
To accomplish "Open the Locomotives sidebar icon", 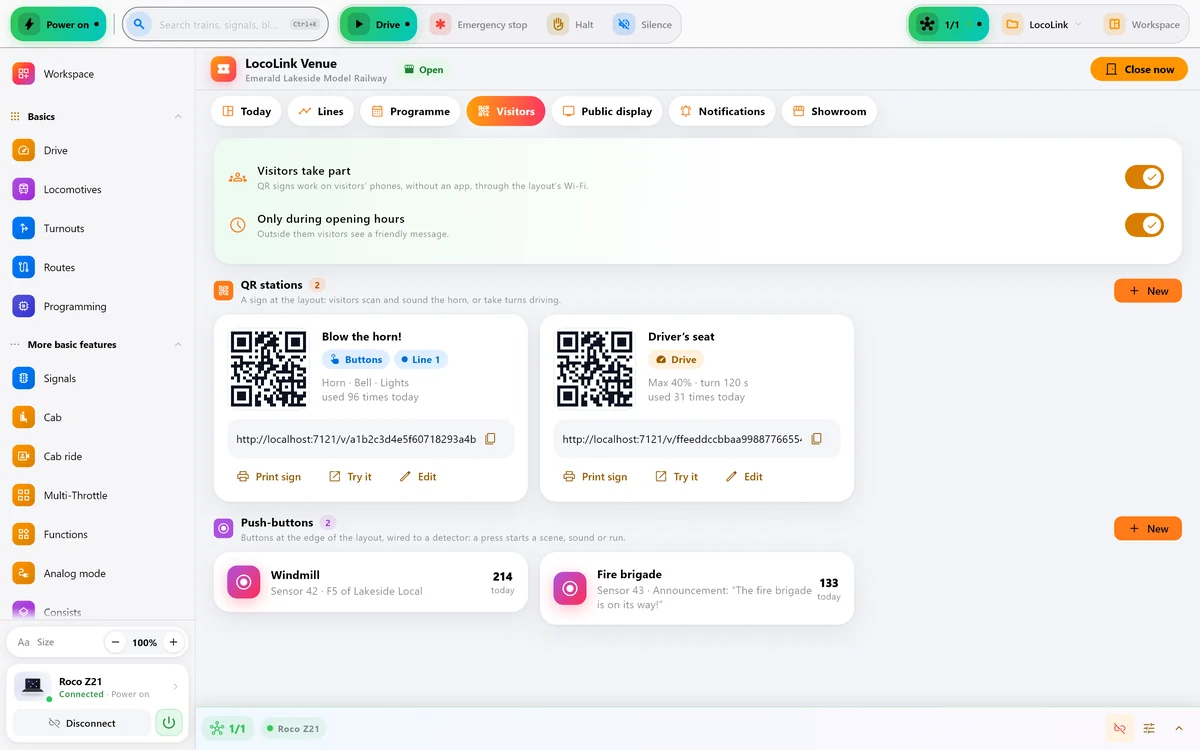I will pos(24,189).
